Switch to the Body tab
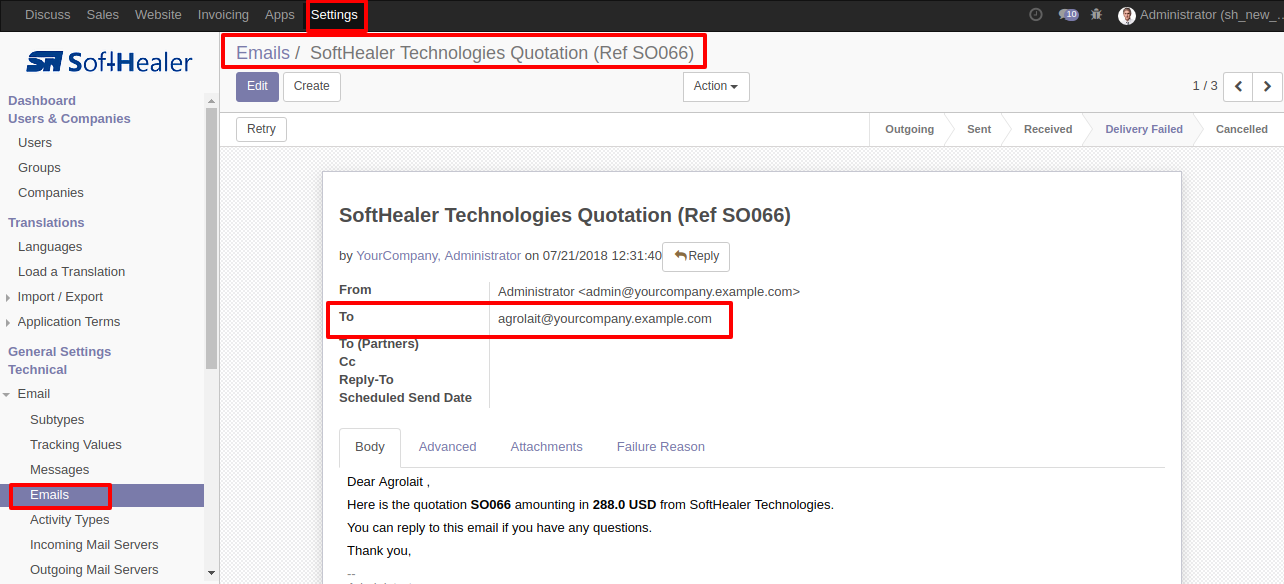1284x584 pixels. click(x=370, y=447)
